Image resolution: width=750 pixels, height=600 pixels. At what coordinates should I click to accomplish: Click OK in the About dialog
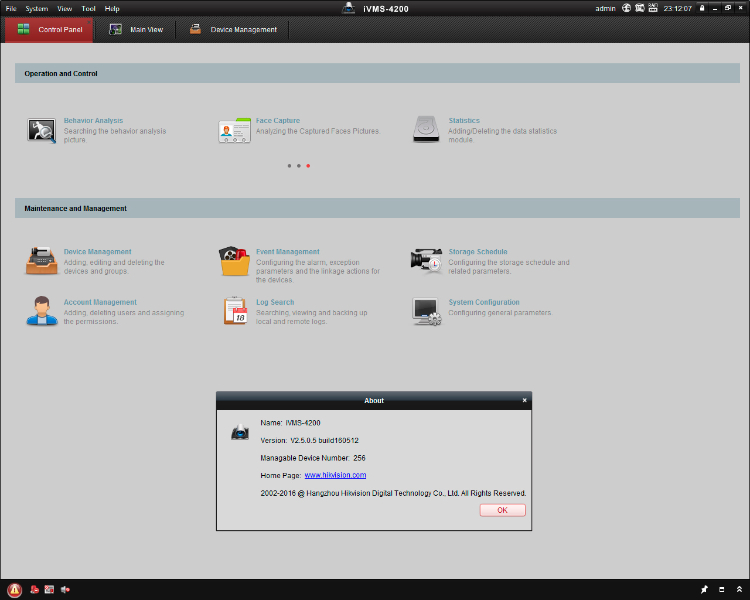503,510
